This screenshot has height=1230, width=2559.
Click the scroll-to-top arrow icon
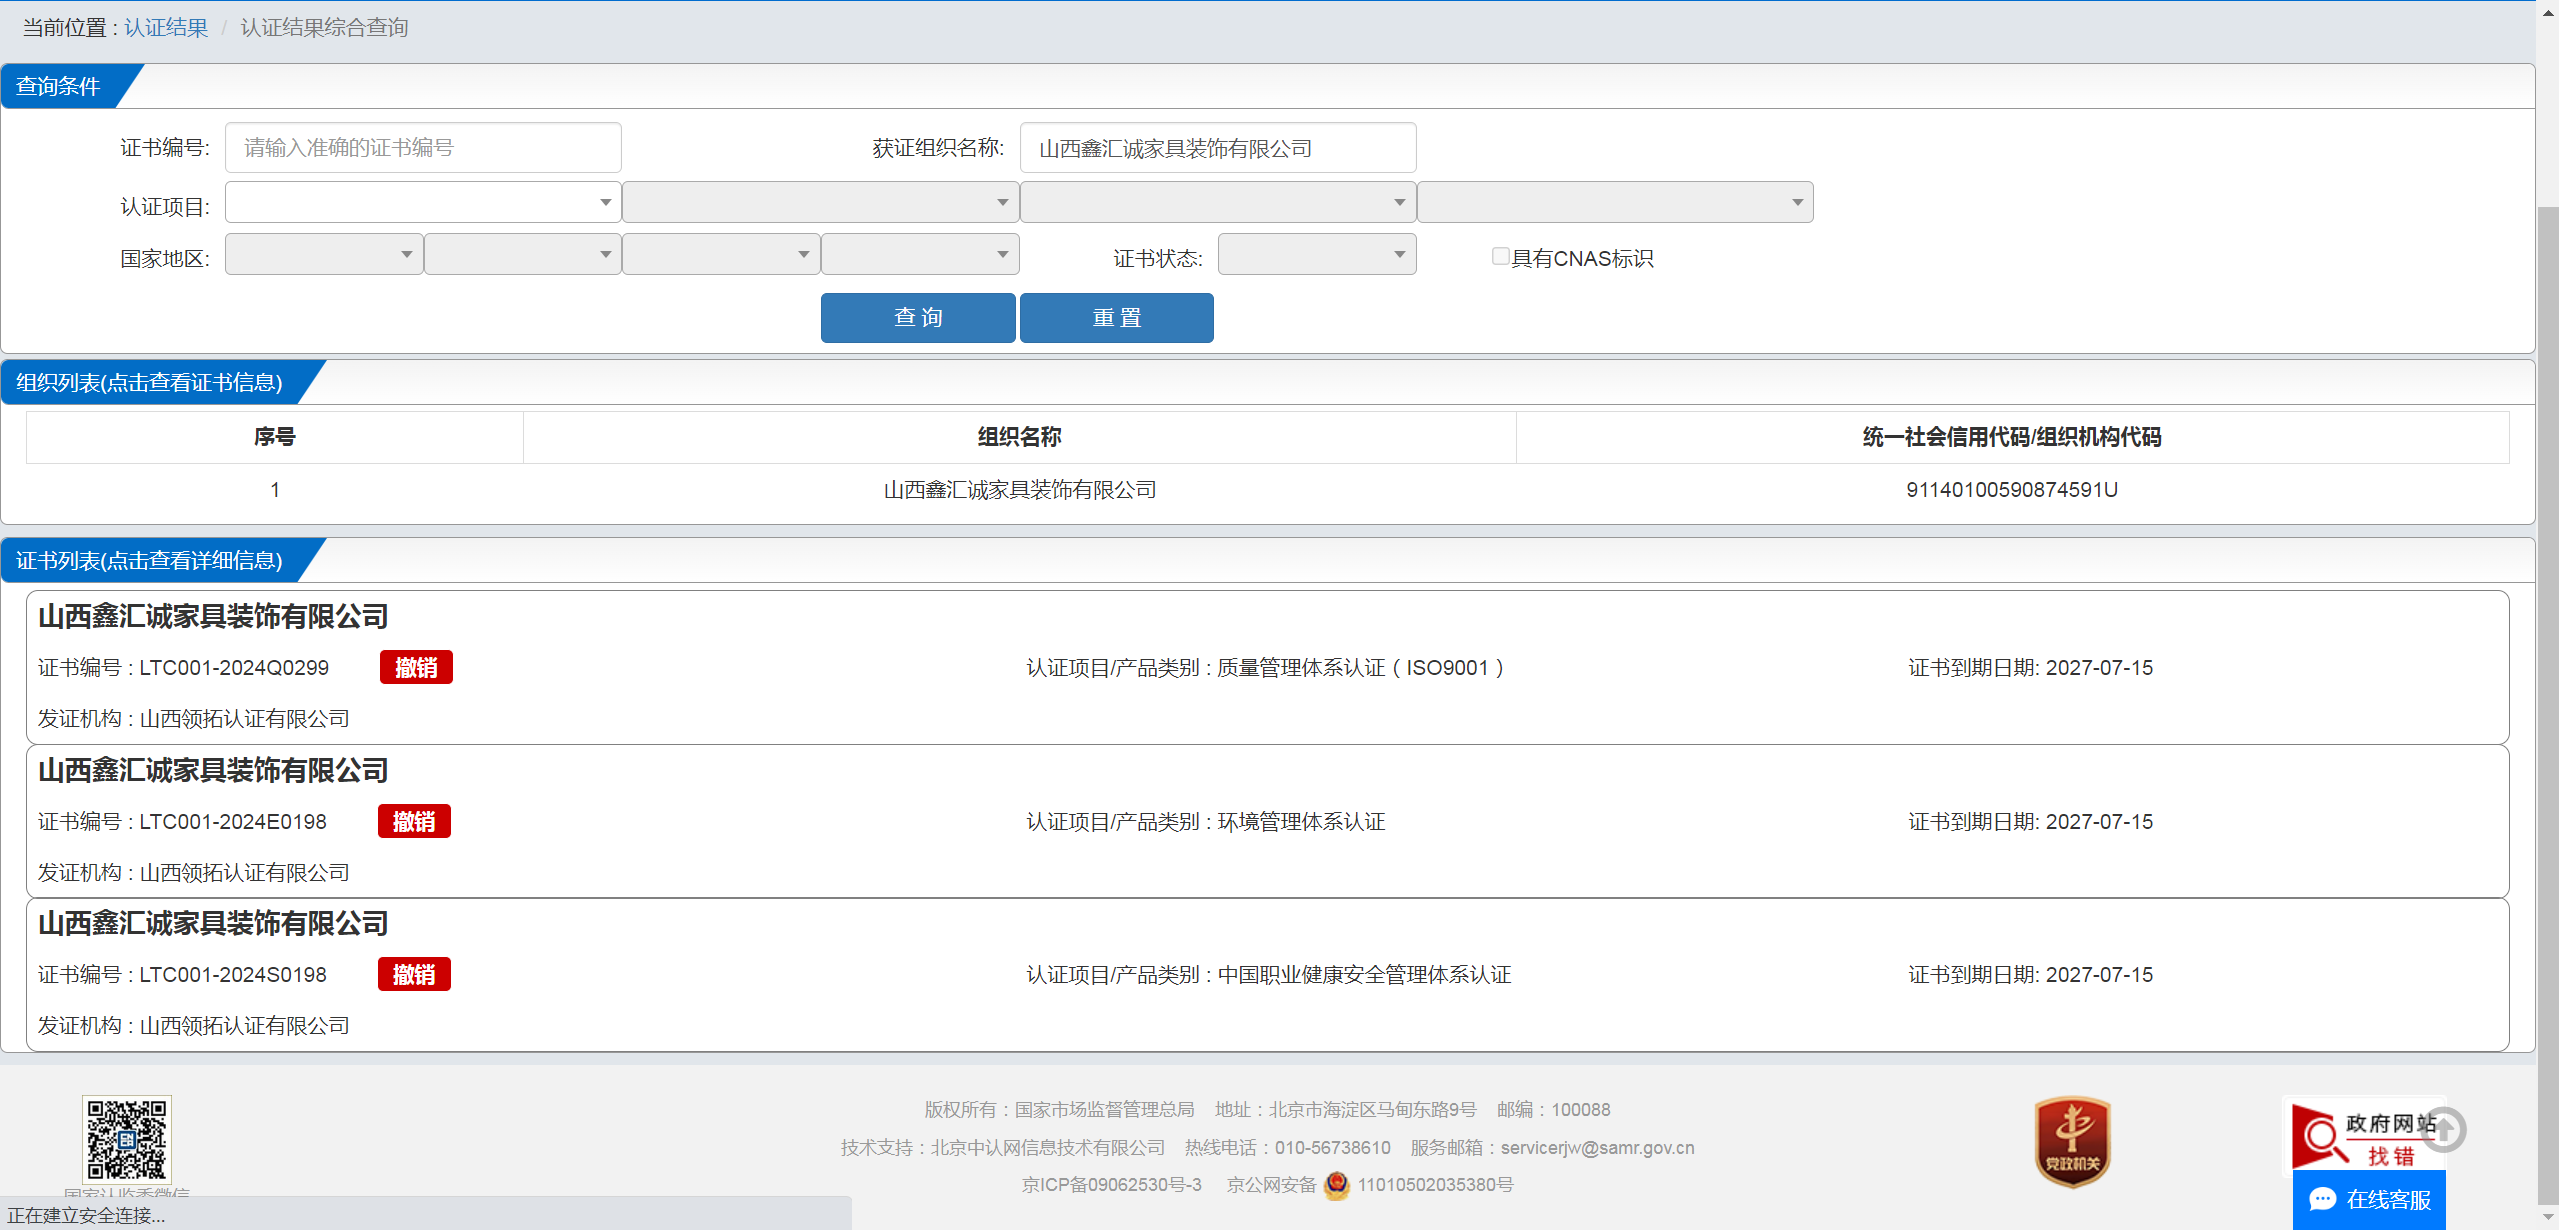coord(2444,1130)
